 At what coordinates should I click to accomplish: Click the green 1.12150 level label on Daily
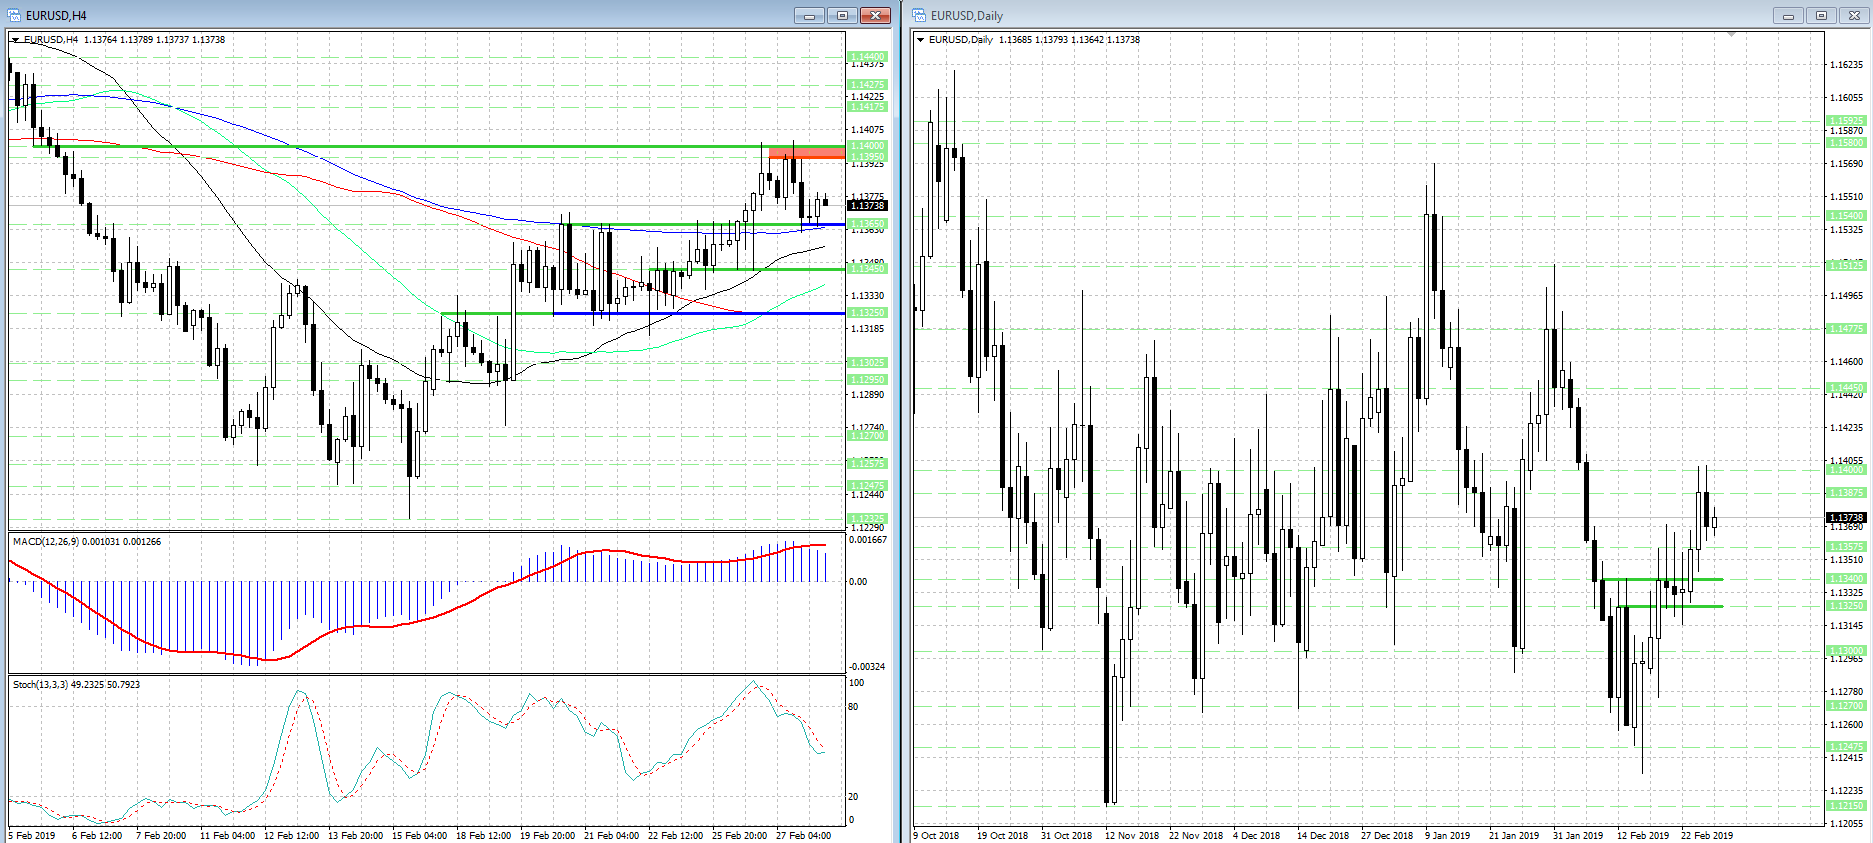pos(1846,806)
